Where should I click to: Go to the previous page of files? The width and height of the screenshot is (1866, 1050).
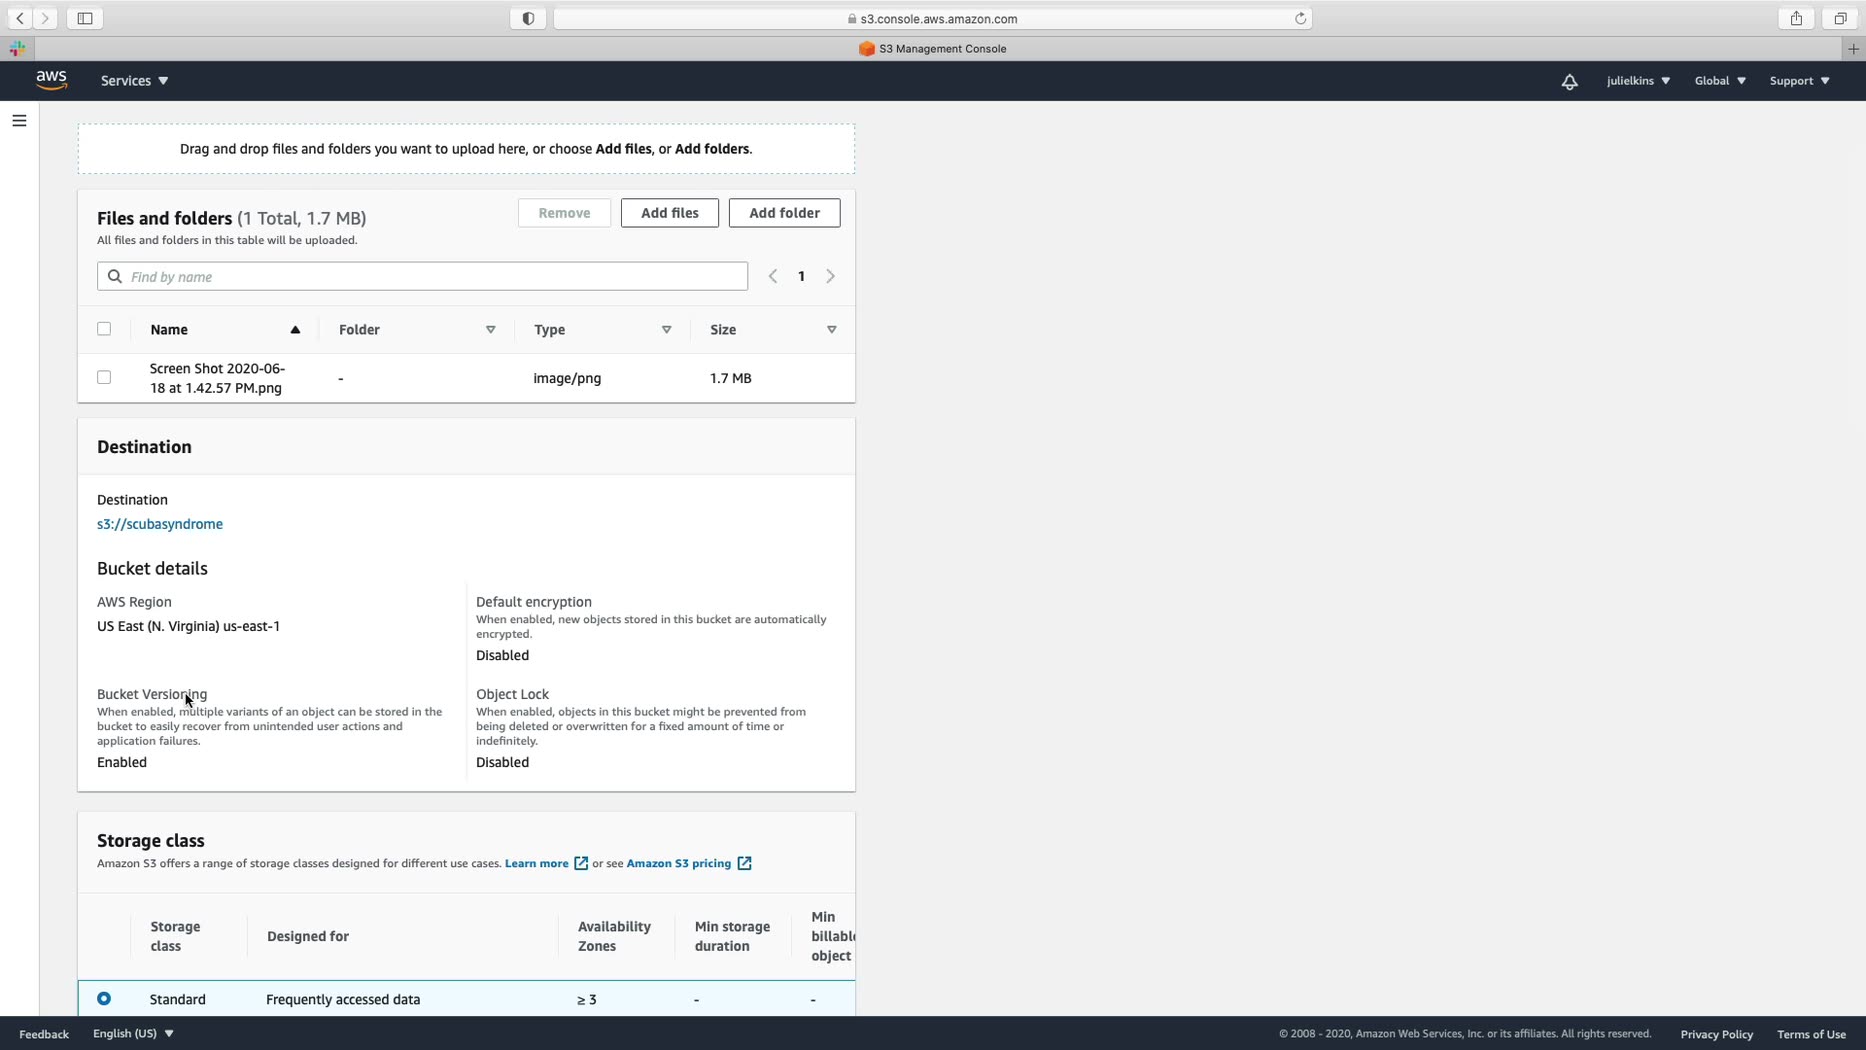tap(773, 276)
